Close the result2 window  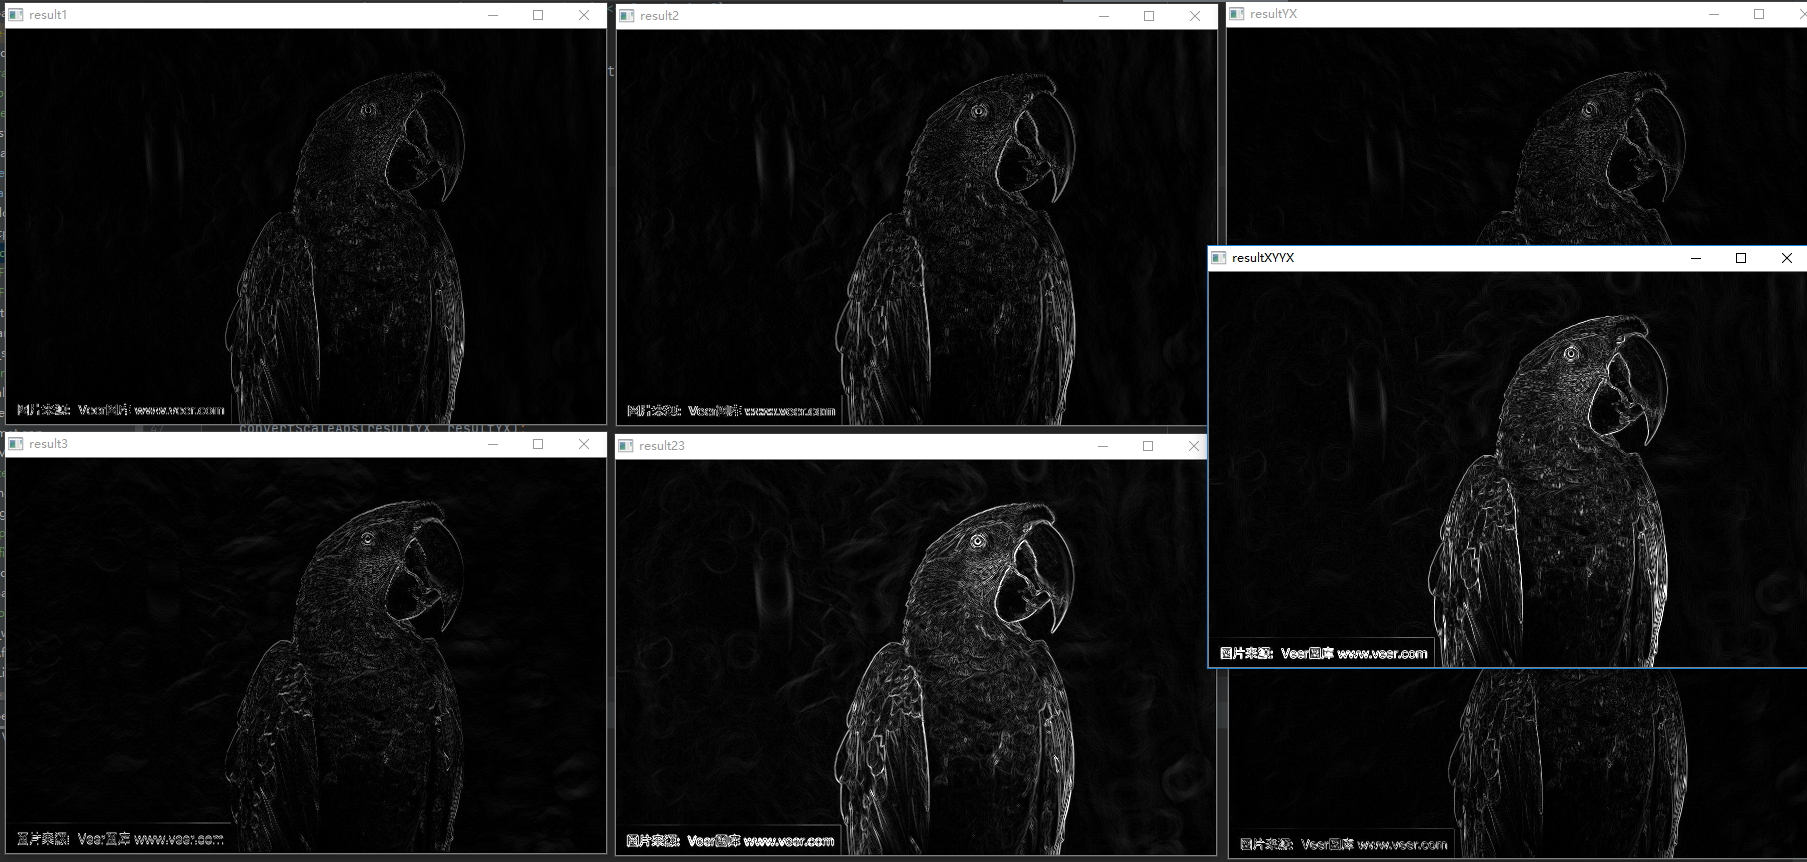(x=1195, y=16)
